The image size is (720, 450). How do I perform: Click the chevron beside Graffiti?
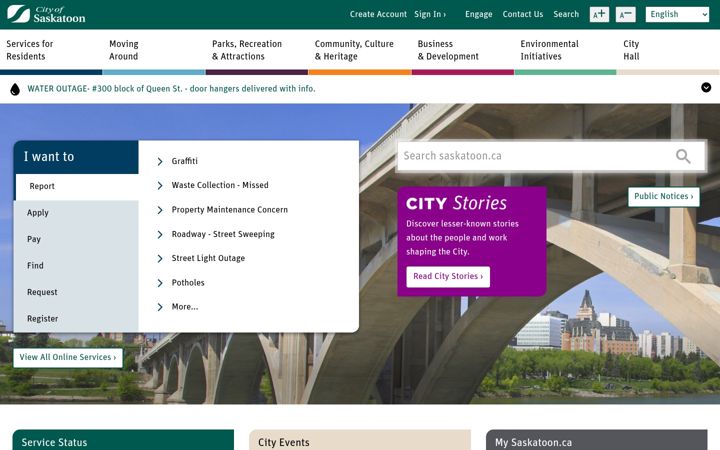coord(160,161)
